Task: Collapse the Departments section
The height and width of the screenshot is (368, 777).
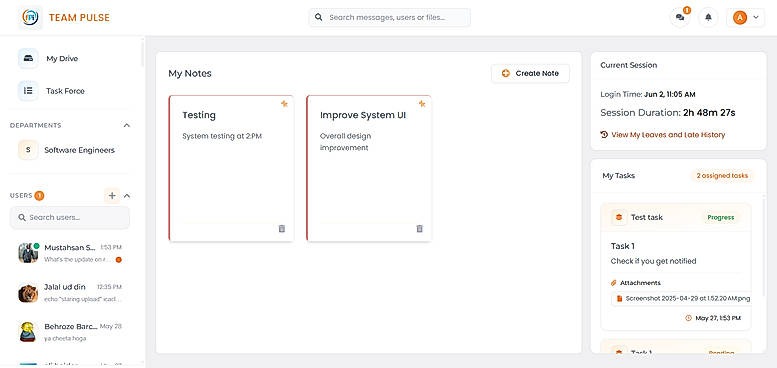Action: (127, 125)
